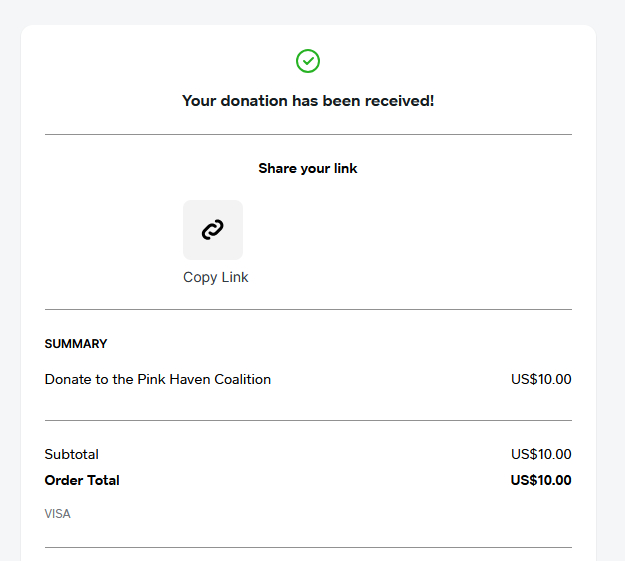This screenshot has width=625, height=561.
Task: Click the divider line above Subtotal
Action: pos(308,420)
